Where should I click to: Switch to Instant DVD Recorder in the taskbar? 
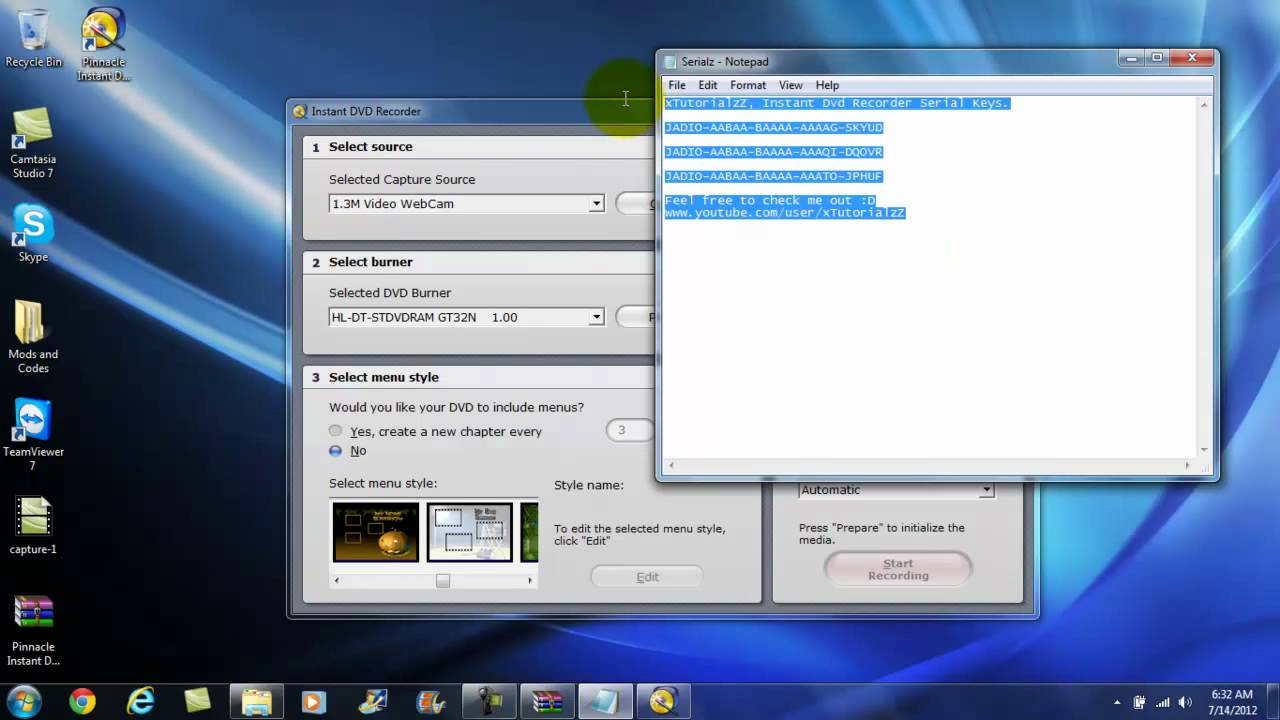pyautogui.click(x=663, y=701)
